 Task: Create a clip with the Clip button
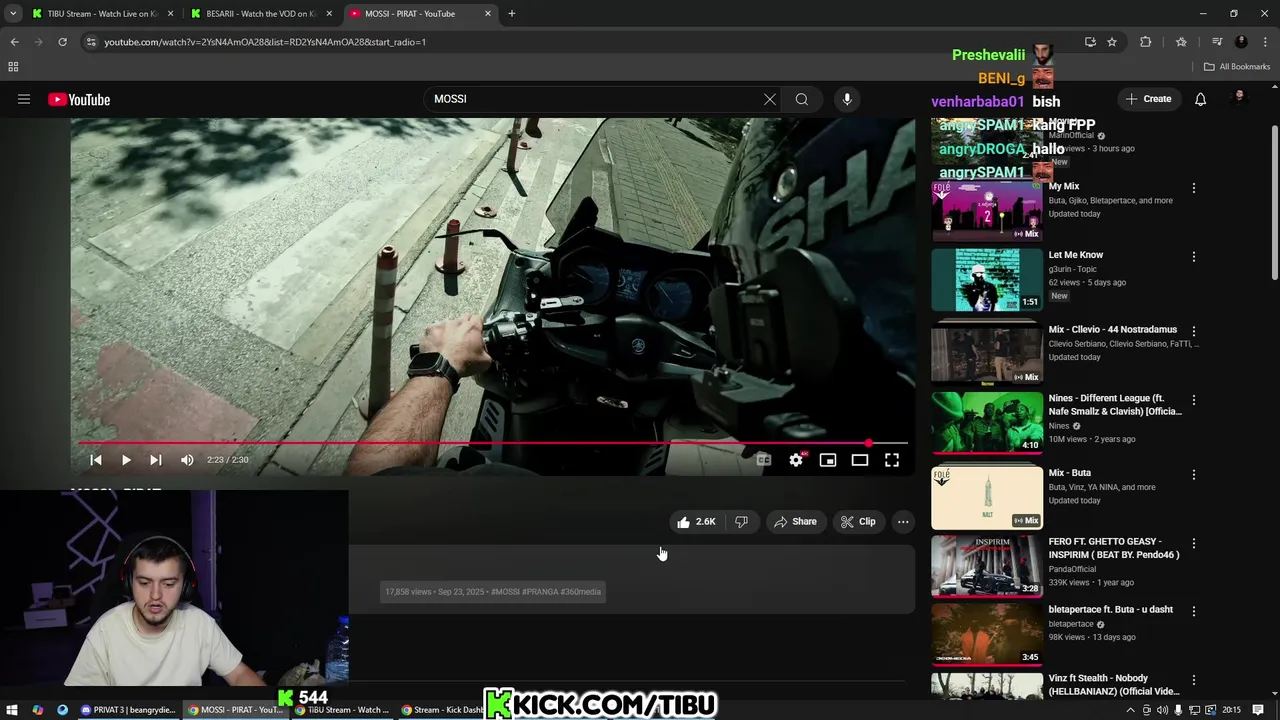[x=858, y=521]
